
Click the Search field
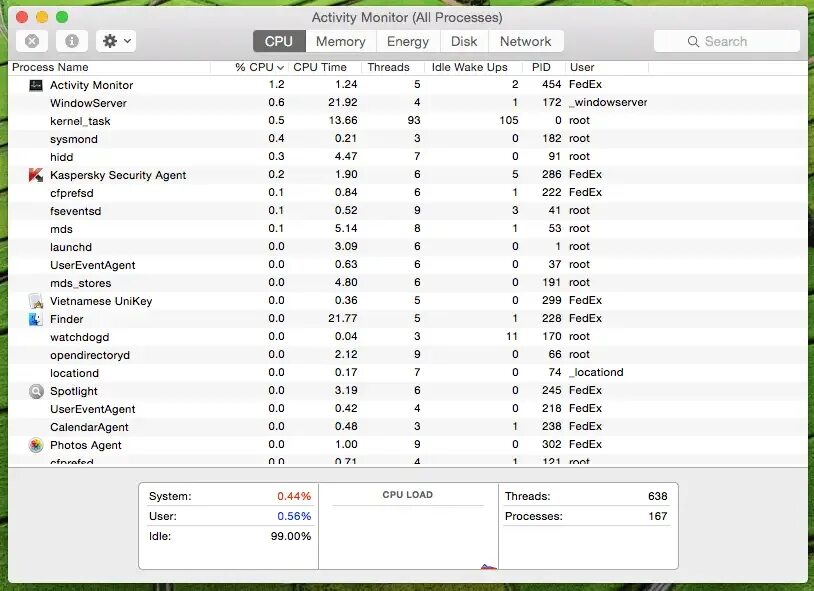pos(727,41)
